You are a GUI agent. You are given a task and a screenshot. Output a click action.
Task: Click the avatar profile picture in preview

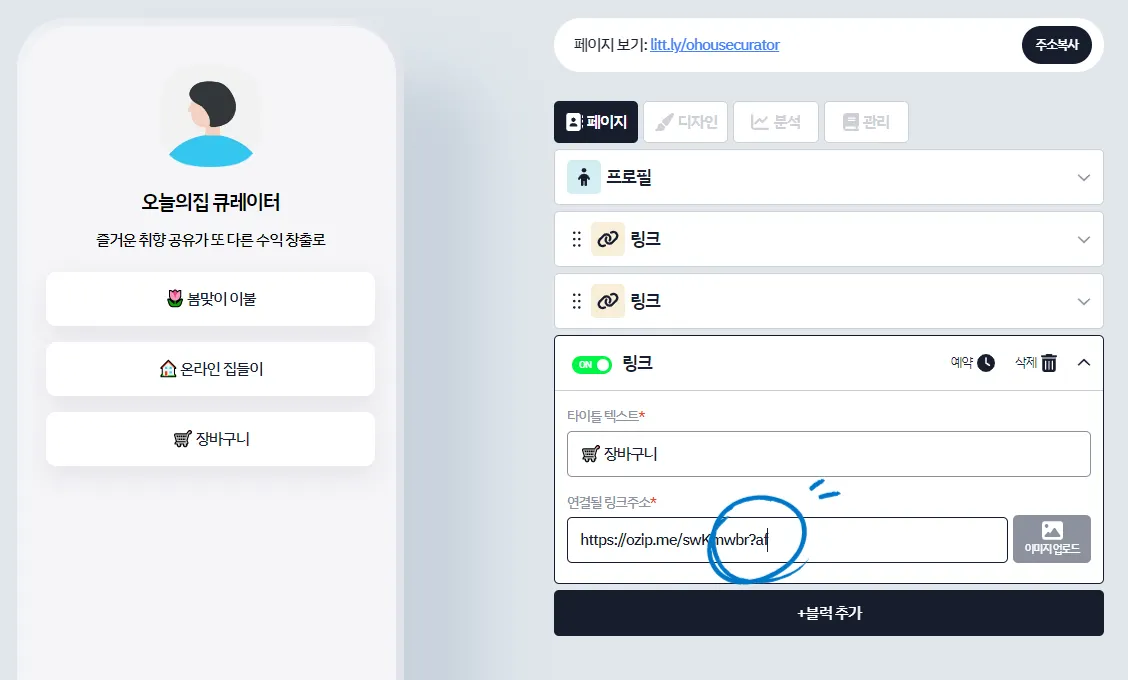(x=211, y=120)
